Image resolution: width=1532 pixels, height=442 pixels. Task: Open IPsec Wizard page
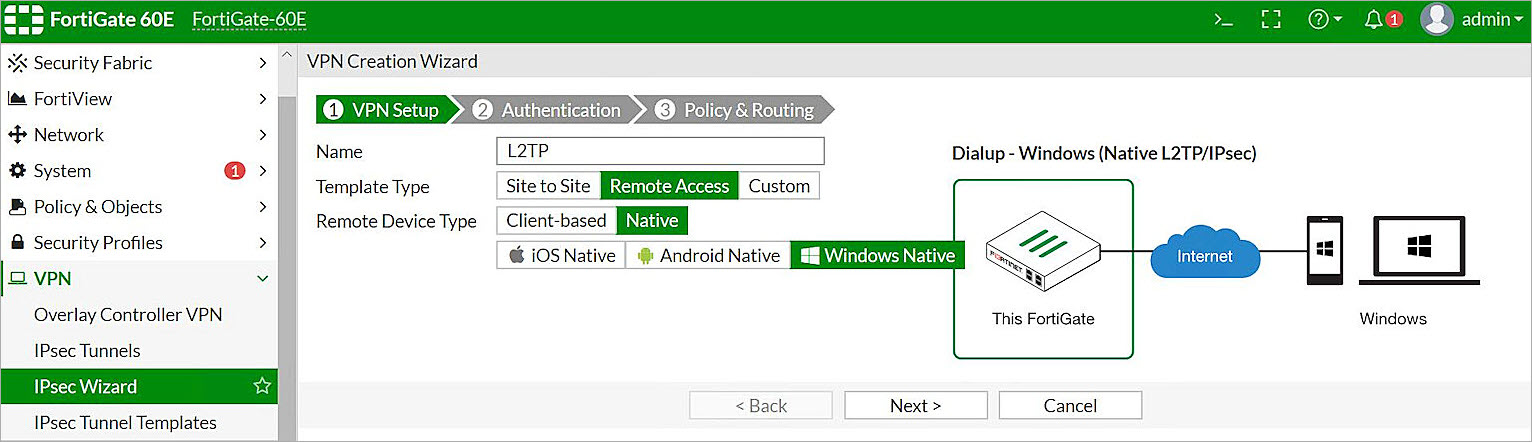(139, 386)
